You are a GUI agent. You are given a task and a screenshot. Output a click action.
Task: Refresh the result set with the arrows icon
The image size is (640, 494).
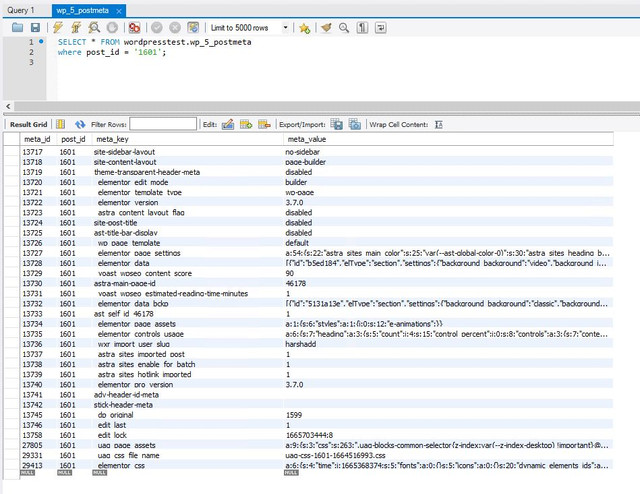(80, 124)
